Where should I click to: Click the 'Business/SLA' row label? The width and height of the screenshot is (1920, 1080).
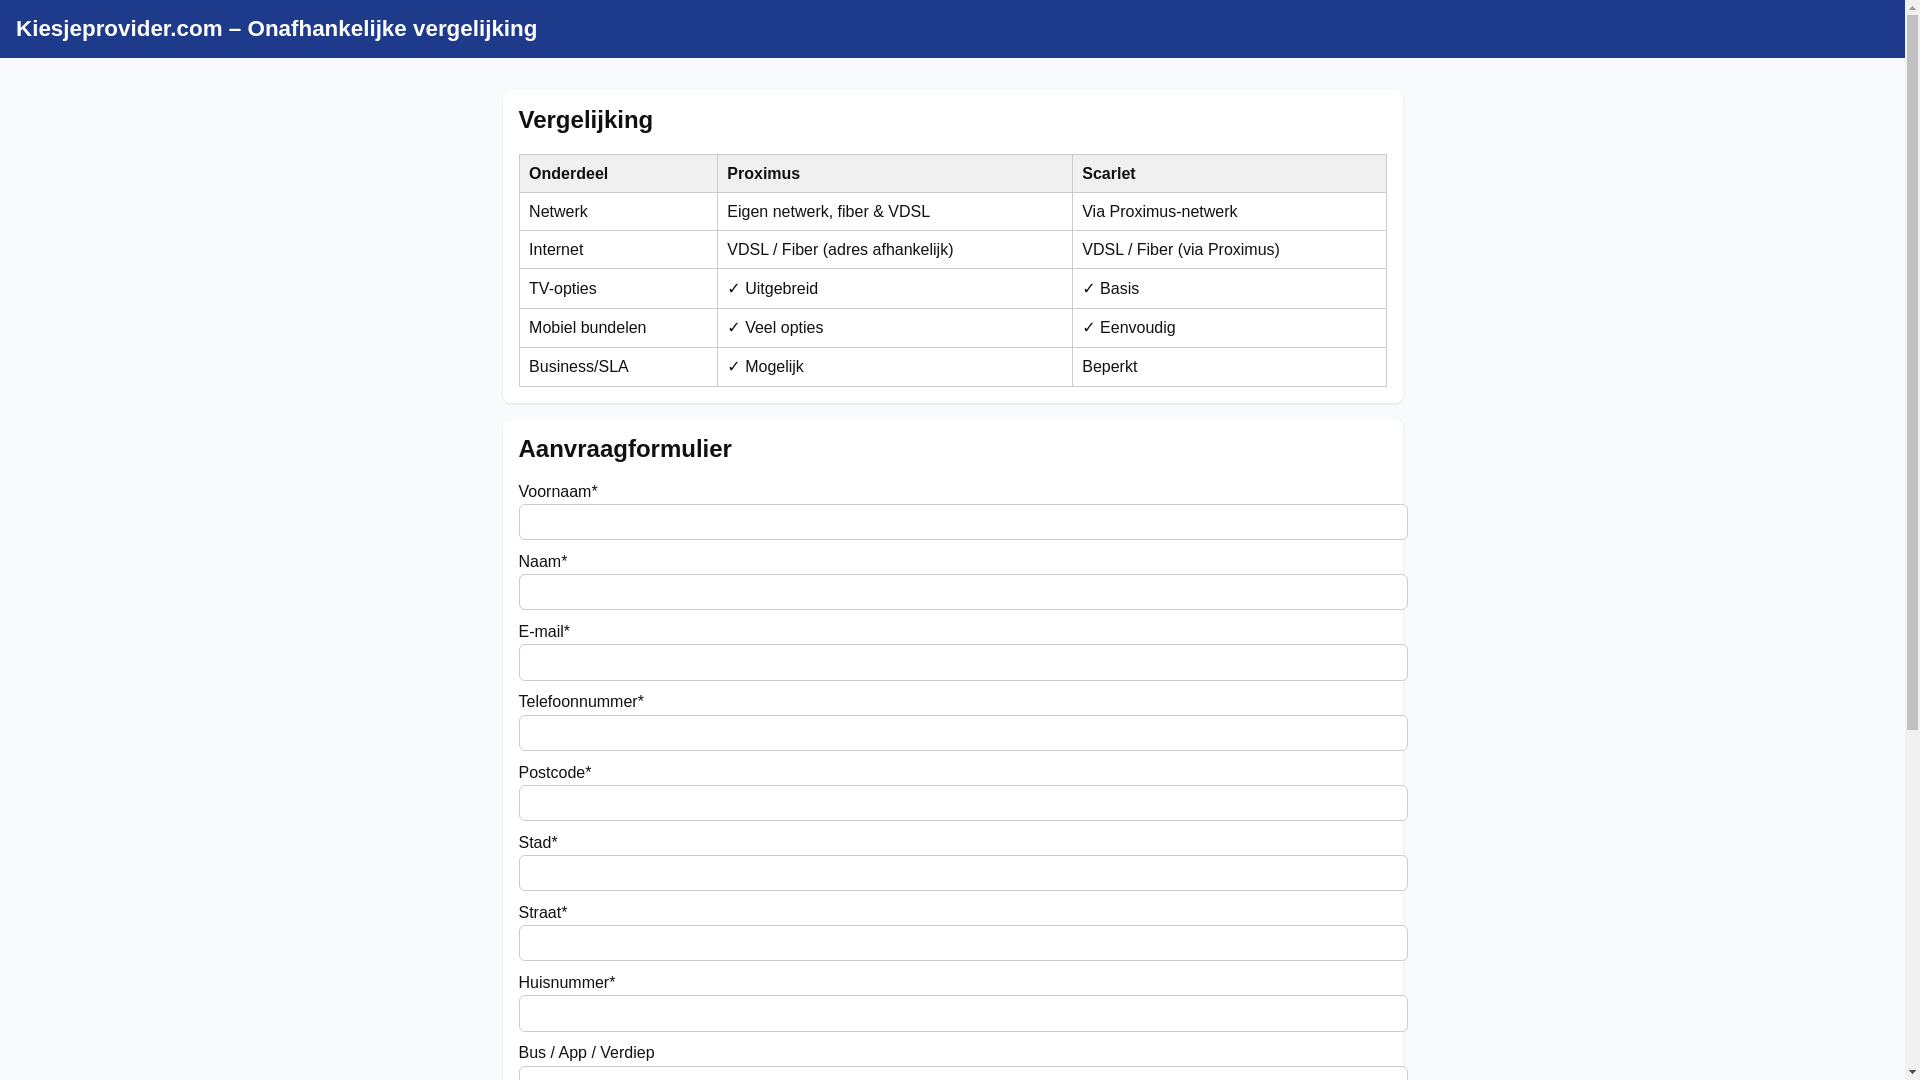coord(618,367)
